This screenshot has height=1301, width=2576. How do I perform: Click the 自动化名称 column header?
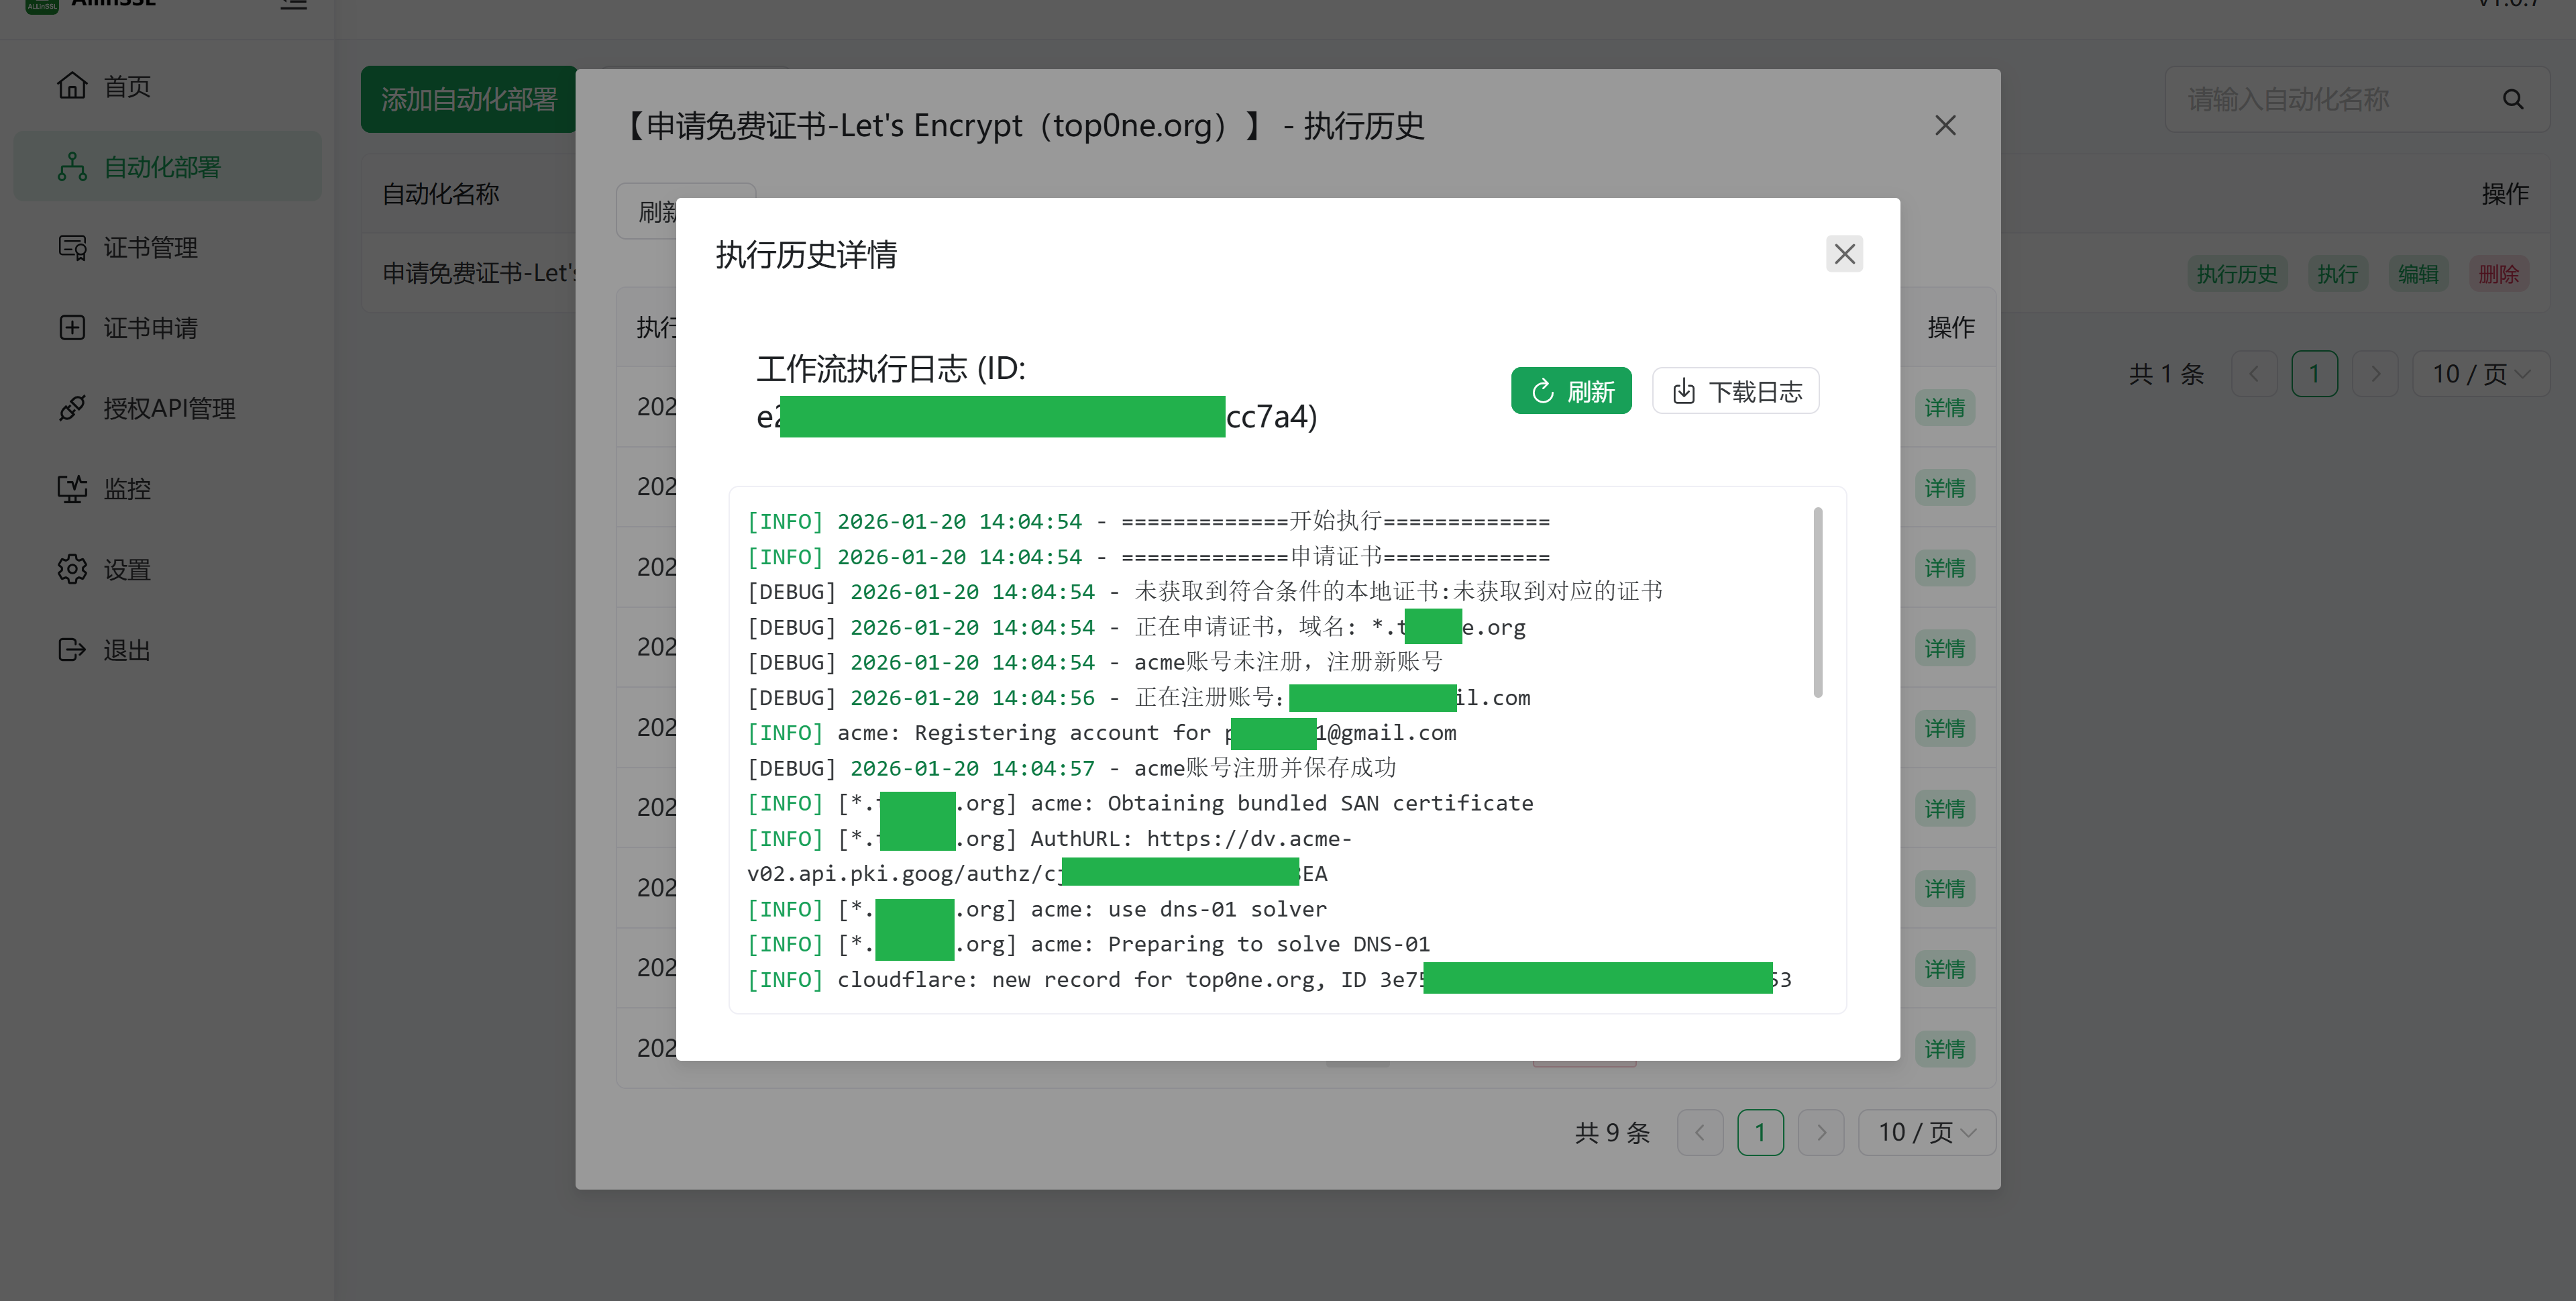tap(441, 194)
